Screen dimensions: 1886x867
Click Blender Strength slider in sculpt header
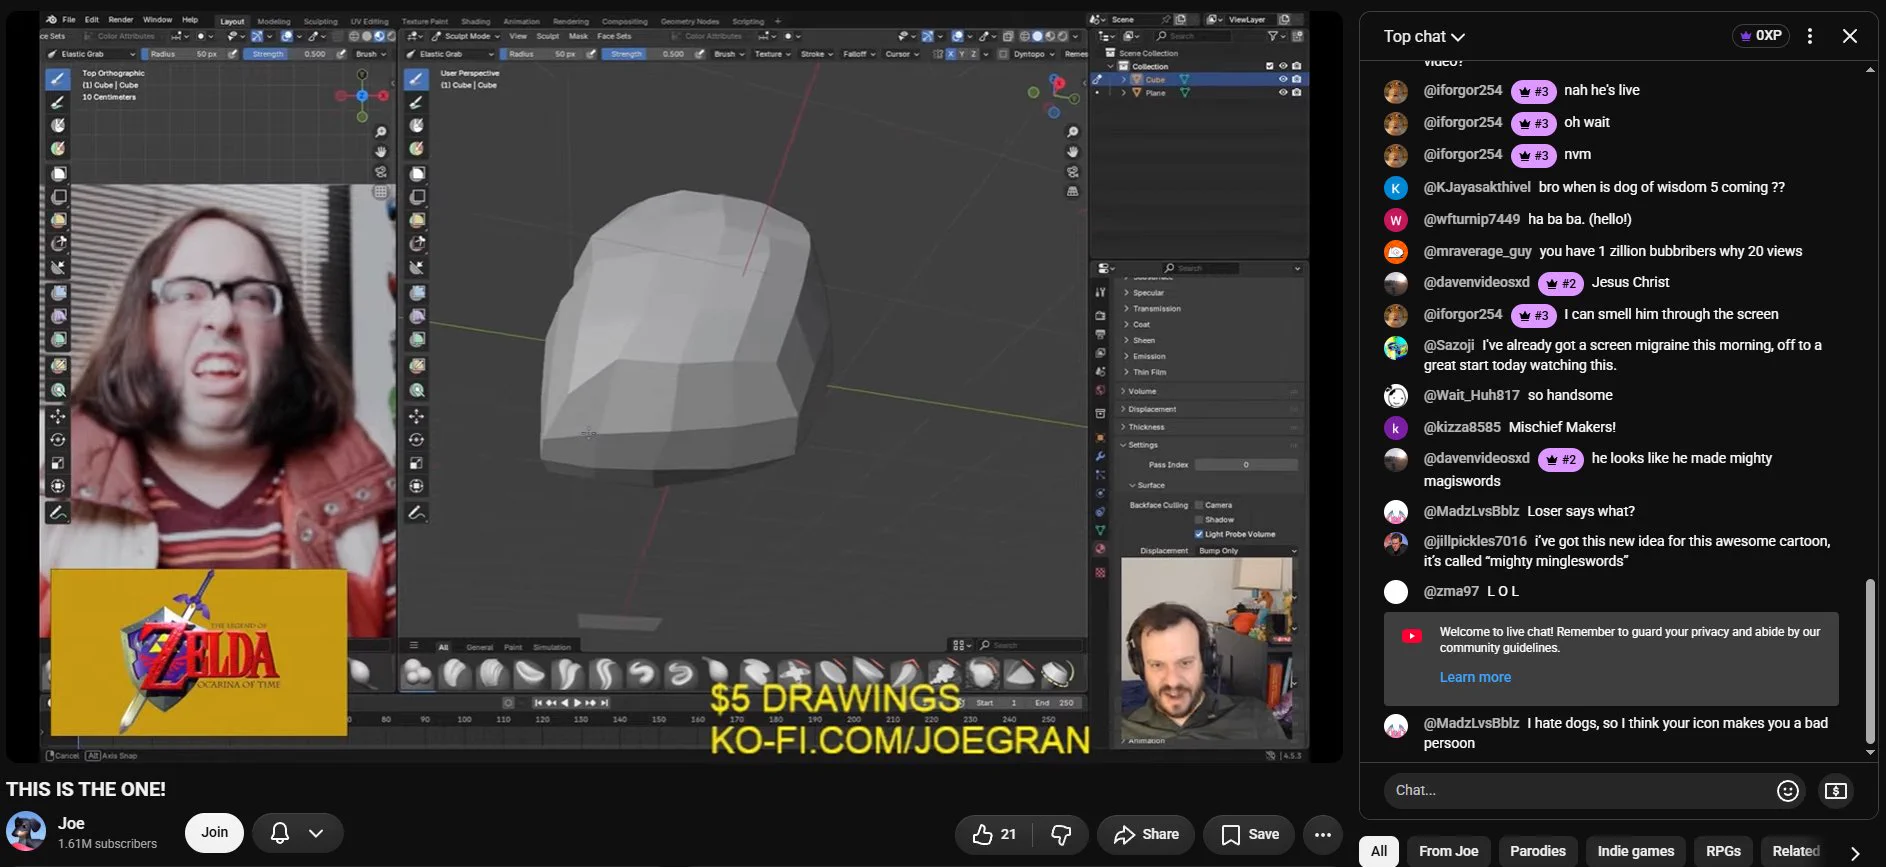click(x=646, y=54)
